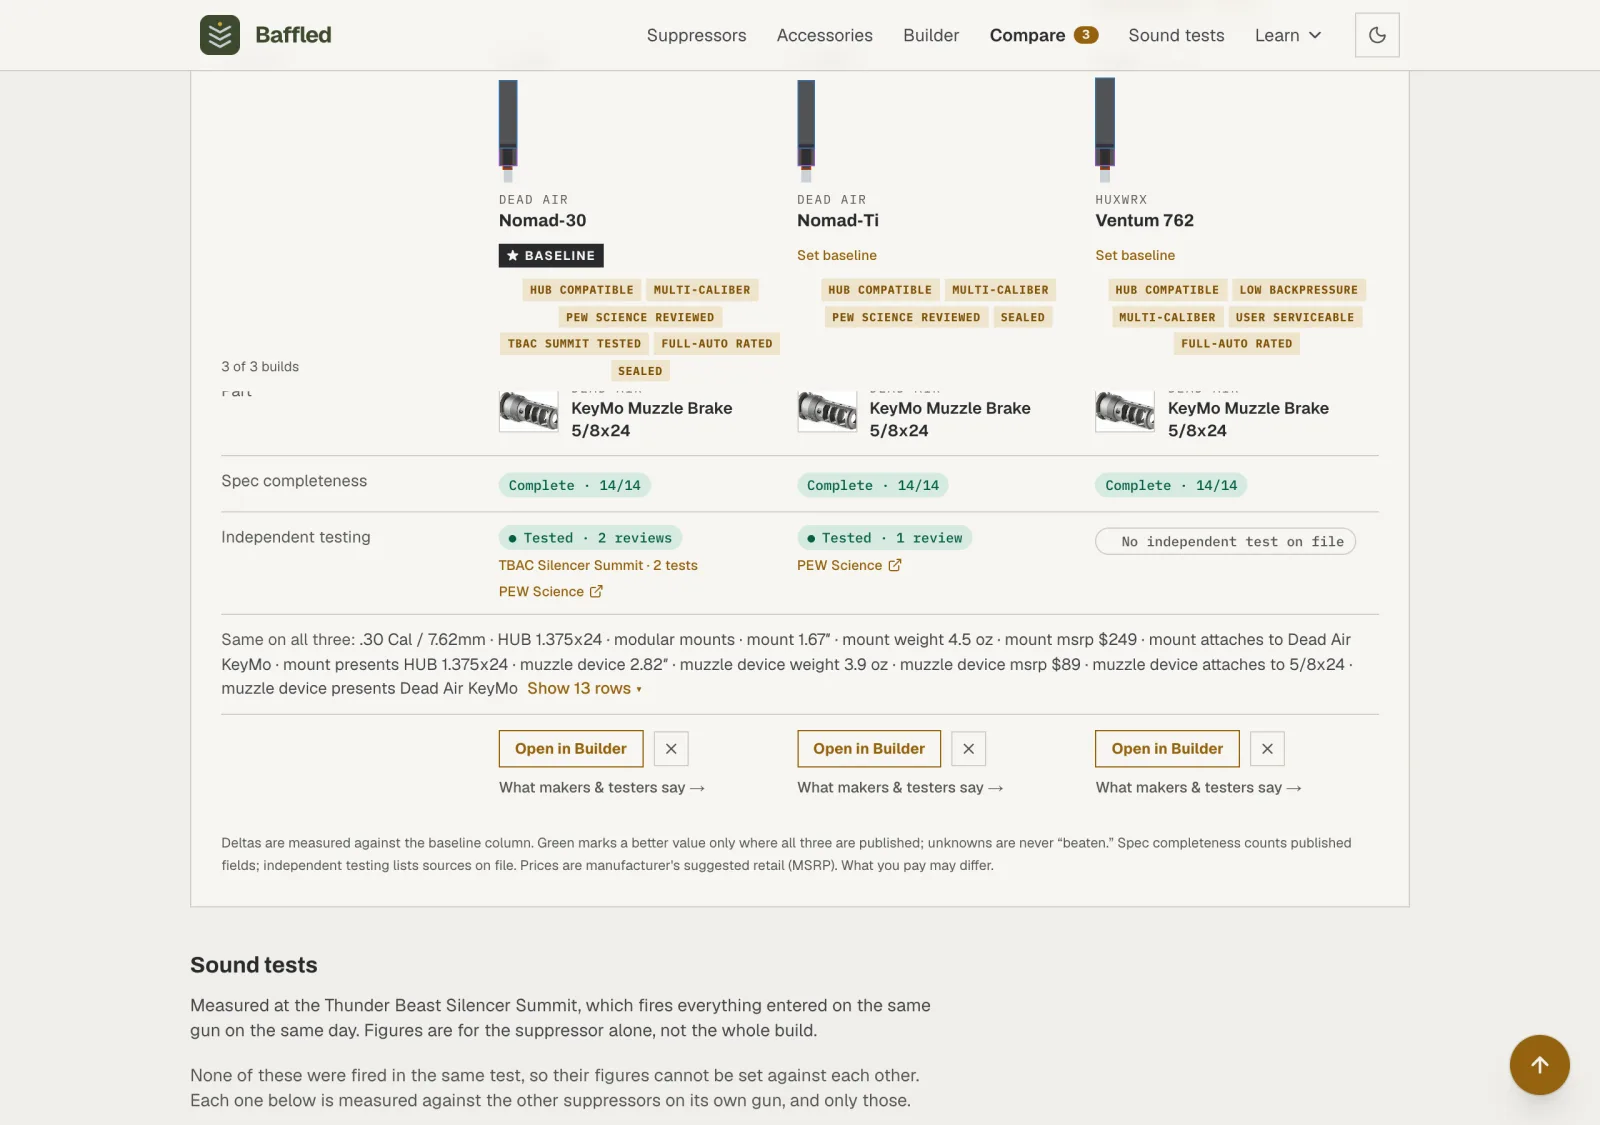Screen dimensions: 1600x1125
Task: Click Tested · 1 review badge
Action: pyautogui.click(x=884, y=537)
